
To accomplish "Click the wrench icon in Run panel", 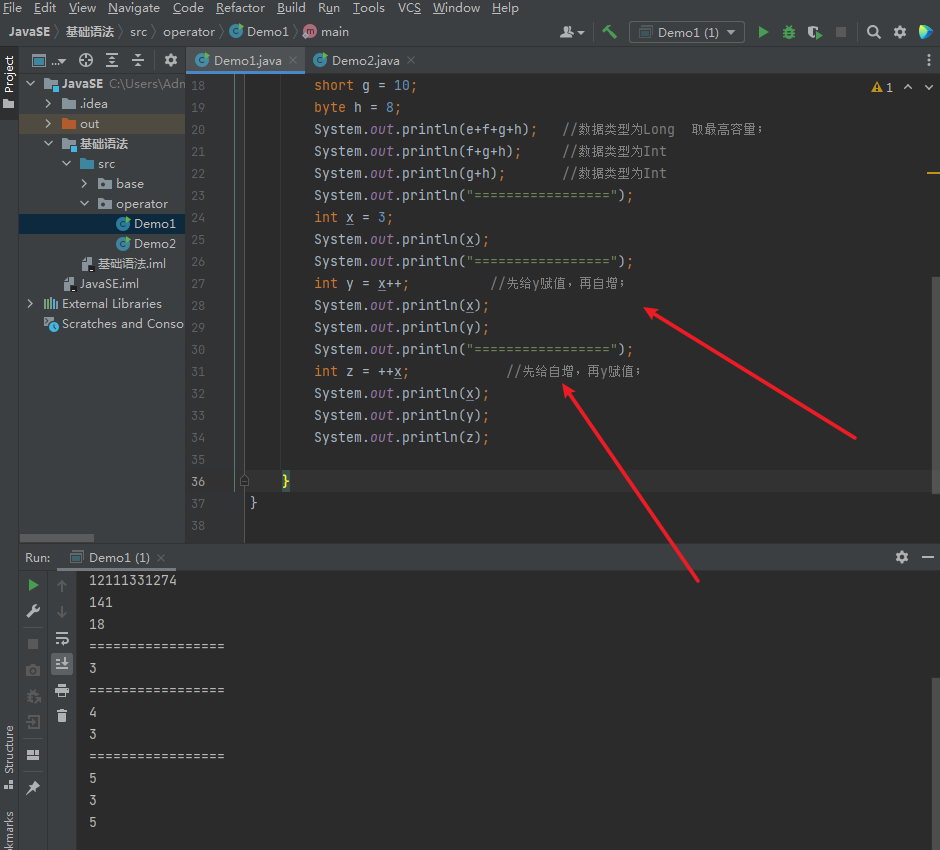I will pyautogui.click(x=33, y=611).
